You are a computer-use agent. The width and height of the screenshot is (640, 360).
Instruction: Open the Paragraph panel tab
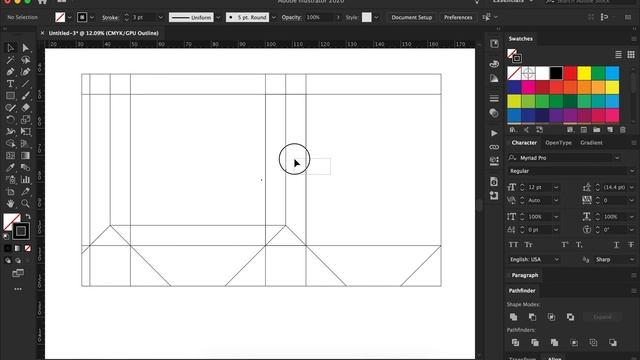(x=525, y=276)
